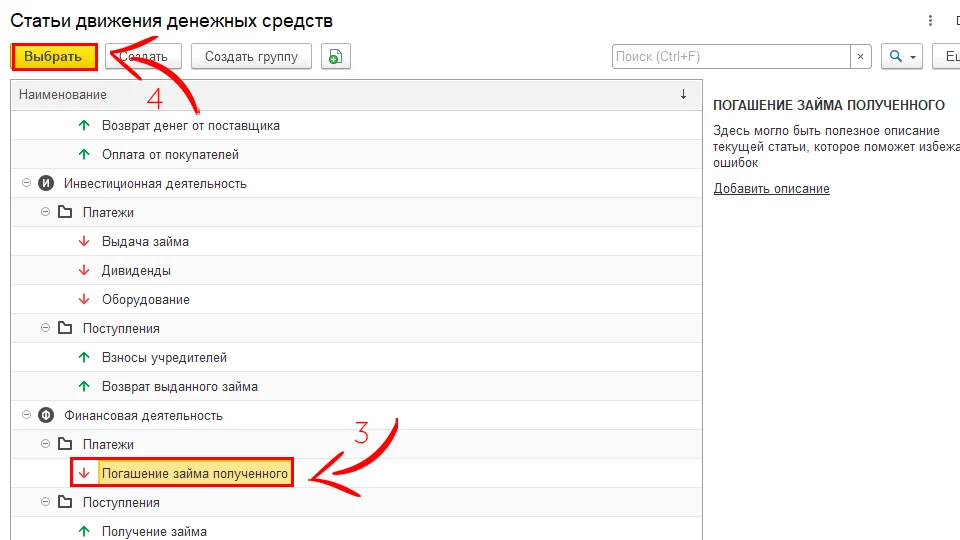Image resolution: width=960 pixels, height=540 pixels.
Task: Click the three-dot more options icon
Action: click(x=932, y=21)
